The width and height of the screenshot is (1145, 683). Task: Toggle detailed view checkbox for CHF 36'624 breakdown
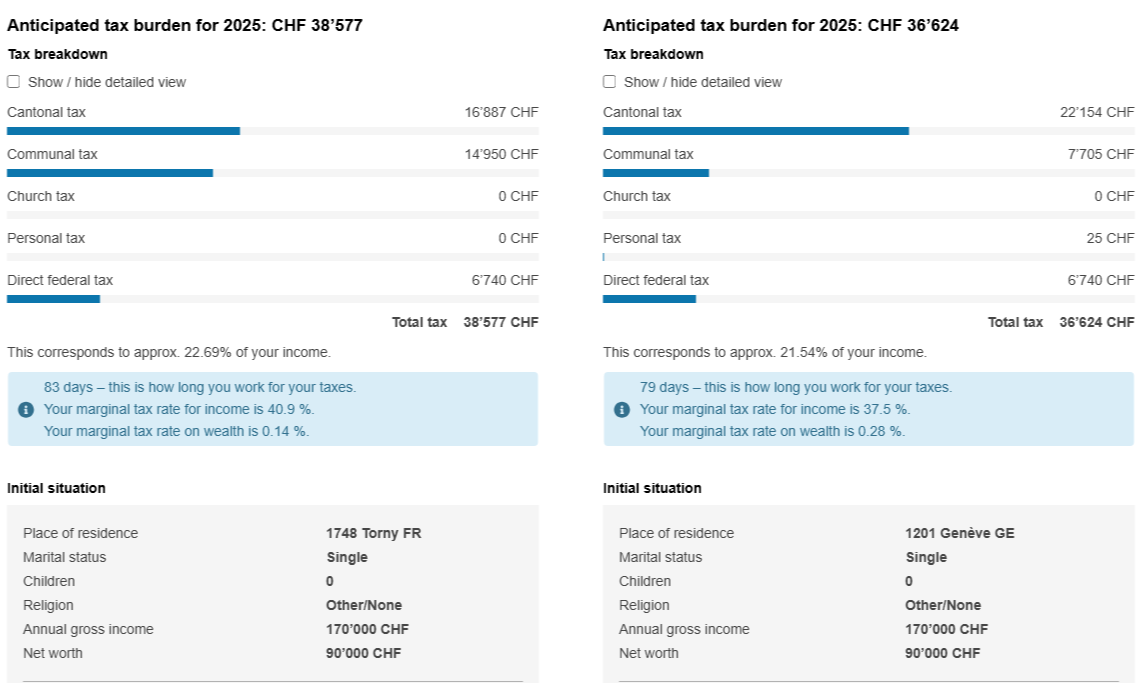[610, 82]
